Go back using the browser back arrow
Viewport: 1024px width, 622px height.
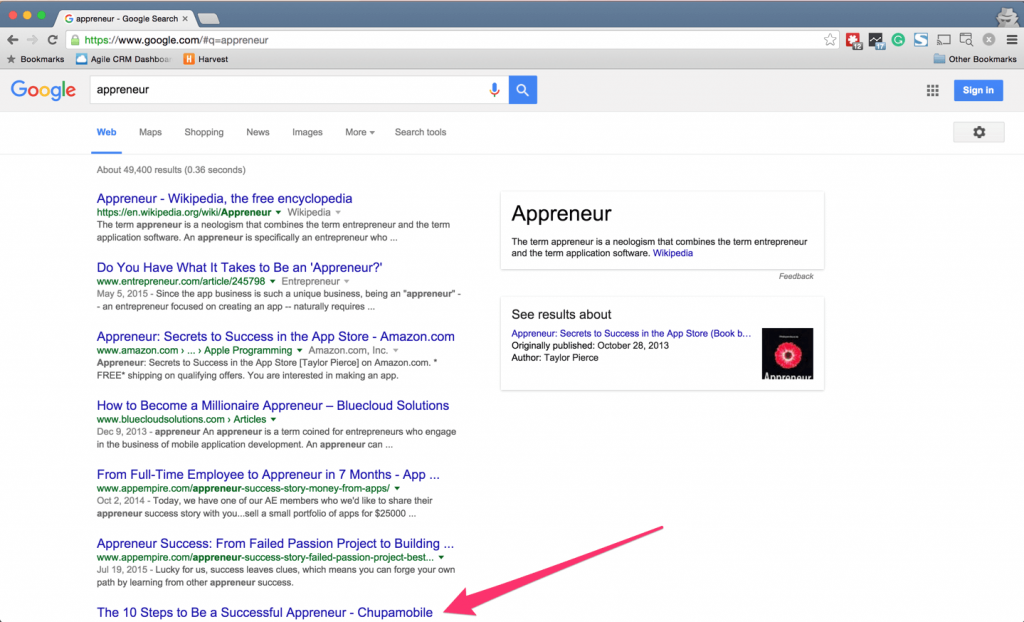pyautogui.click(x=12, y=40)
